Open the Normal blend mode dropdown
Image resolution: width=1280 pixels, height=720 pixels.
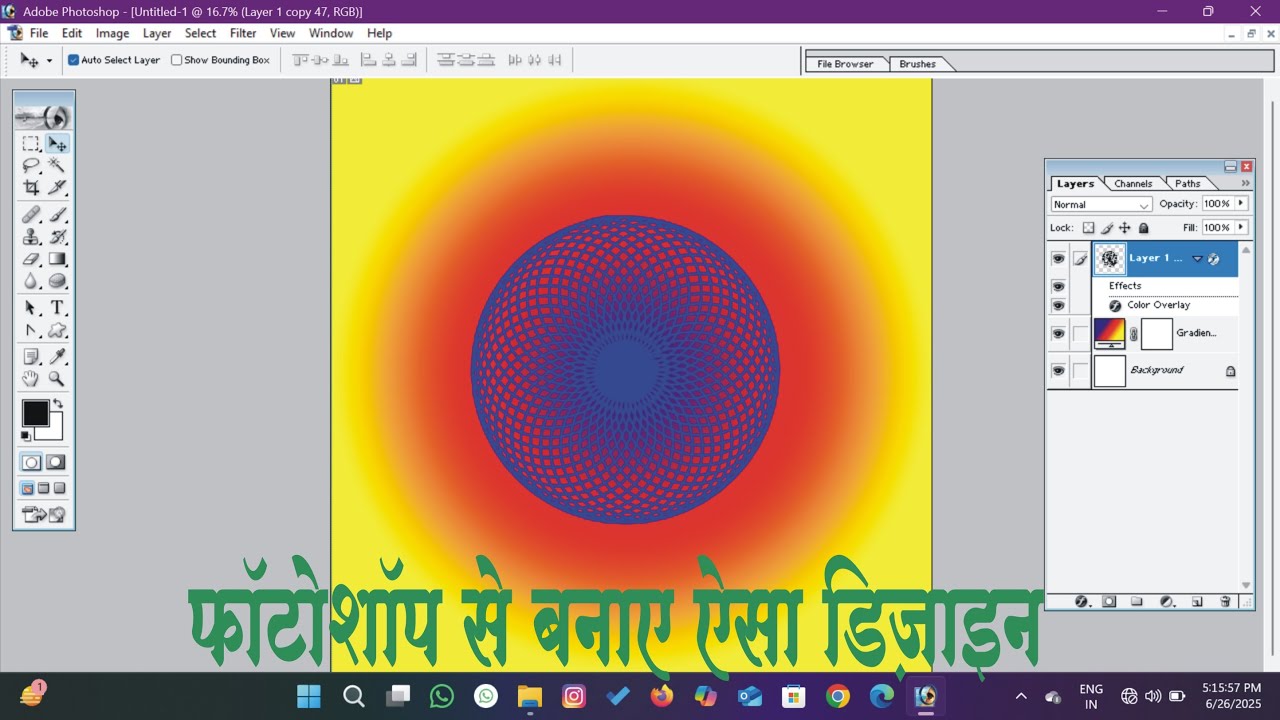pos(1101,204)
